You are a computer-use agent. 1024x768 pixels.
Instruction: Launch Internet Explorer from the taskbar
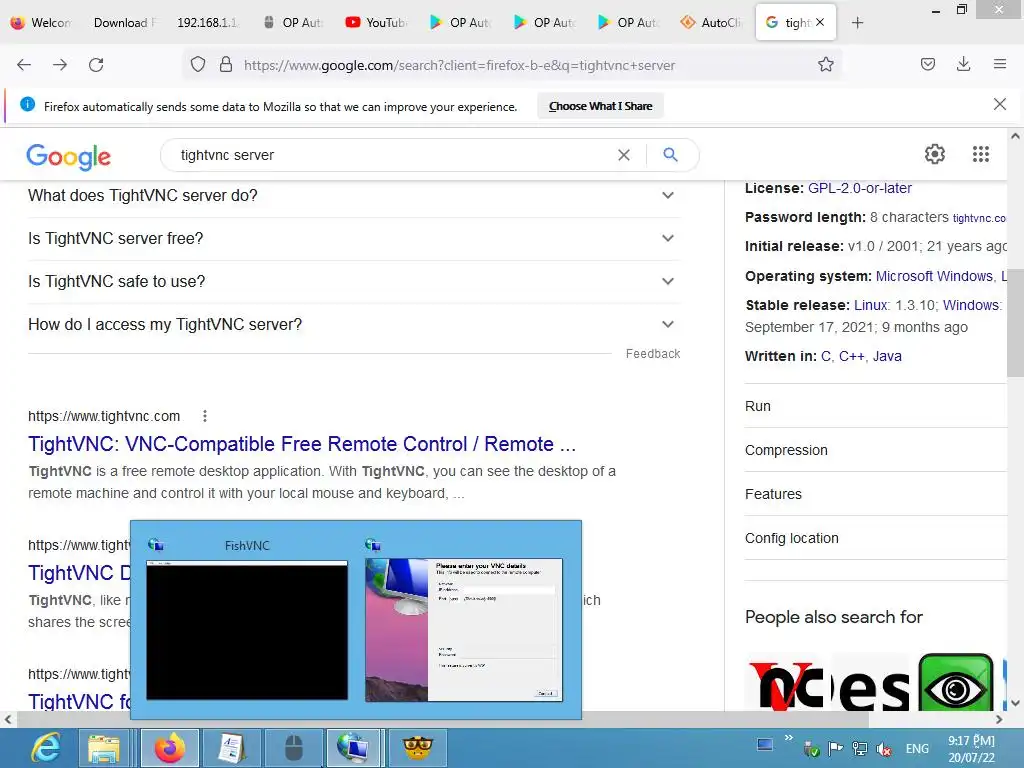(45, 748)
